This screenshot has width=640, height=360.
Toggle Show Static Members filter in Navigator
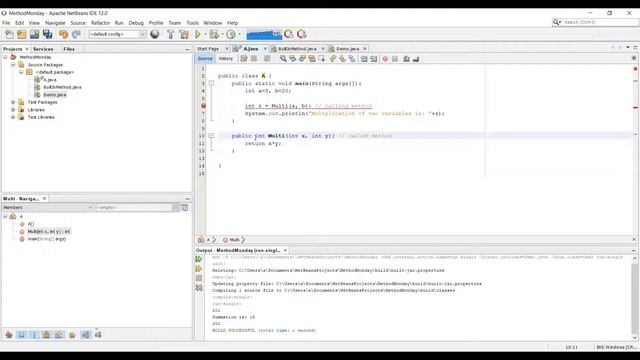click(x=34, y=335)
